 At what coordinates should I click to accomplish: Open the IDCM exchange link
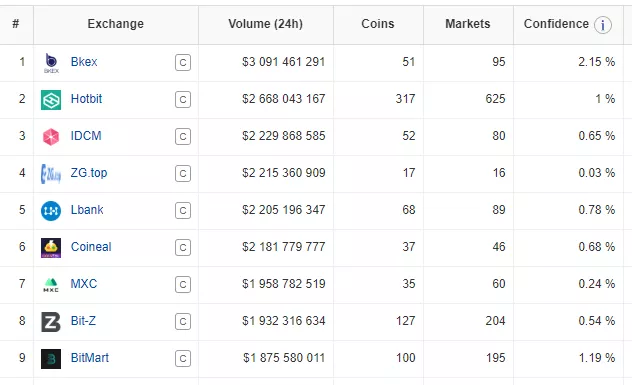click(86, 136)
